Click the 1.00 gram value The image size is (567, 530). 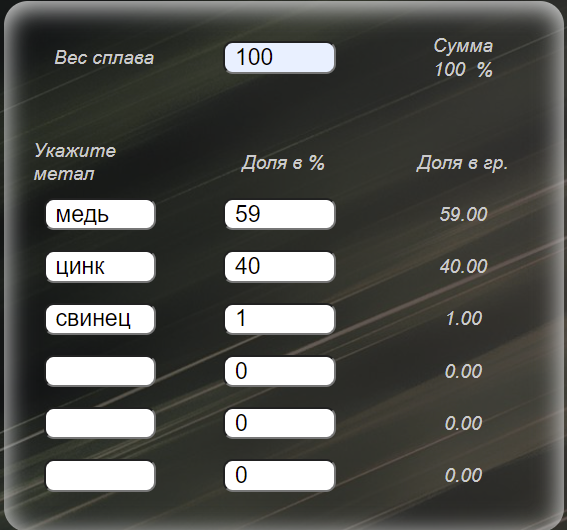464,319
